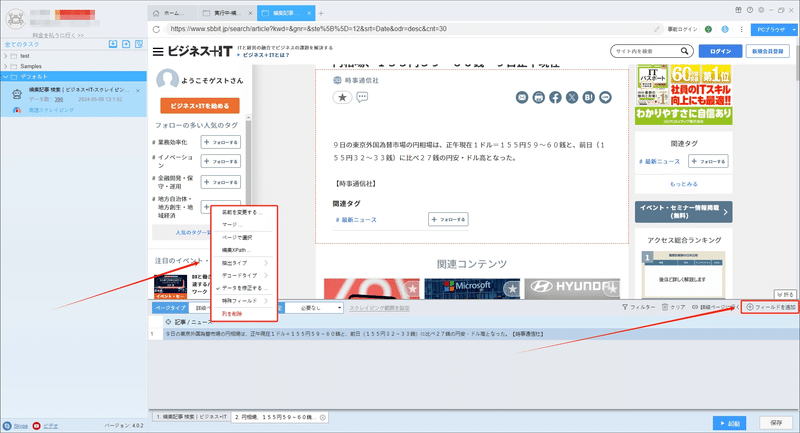Click the フィルター button
This screenshot has height=433, width=800.
coord(638,307)
